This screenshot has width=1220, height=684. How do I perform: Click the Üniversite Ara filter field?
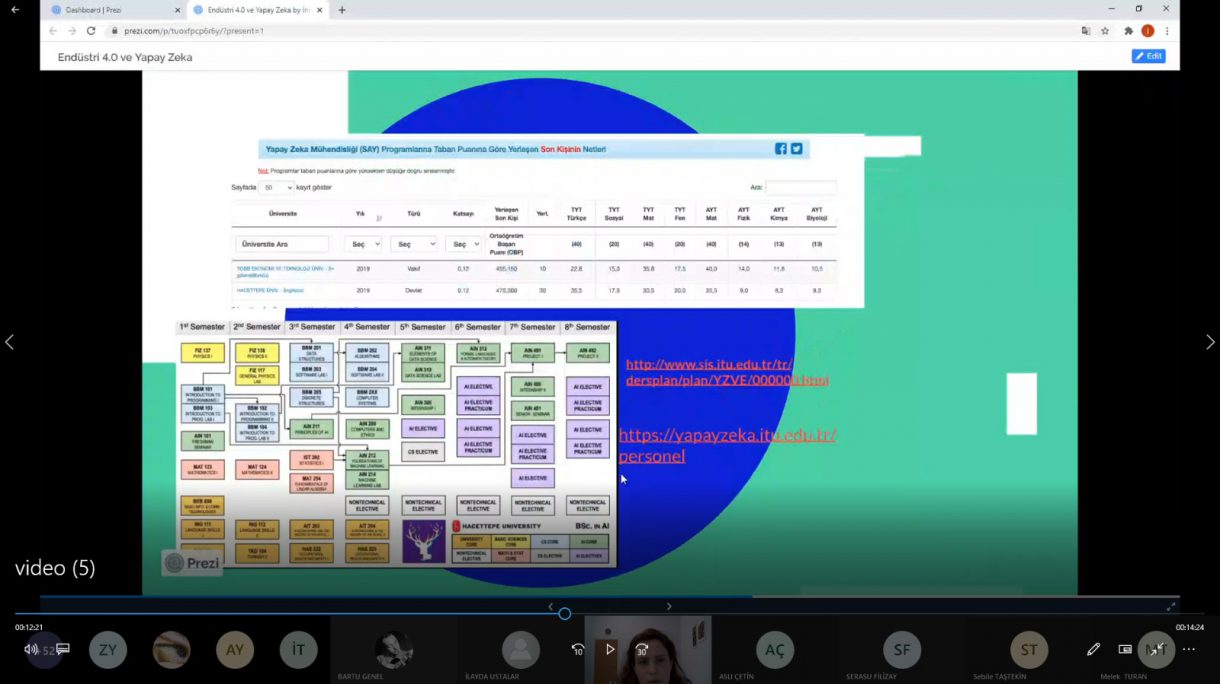(282, 244)
